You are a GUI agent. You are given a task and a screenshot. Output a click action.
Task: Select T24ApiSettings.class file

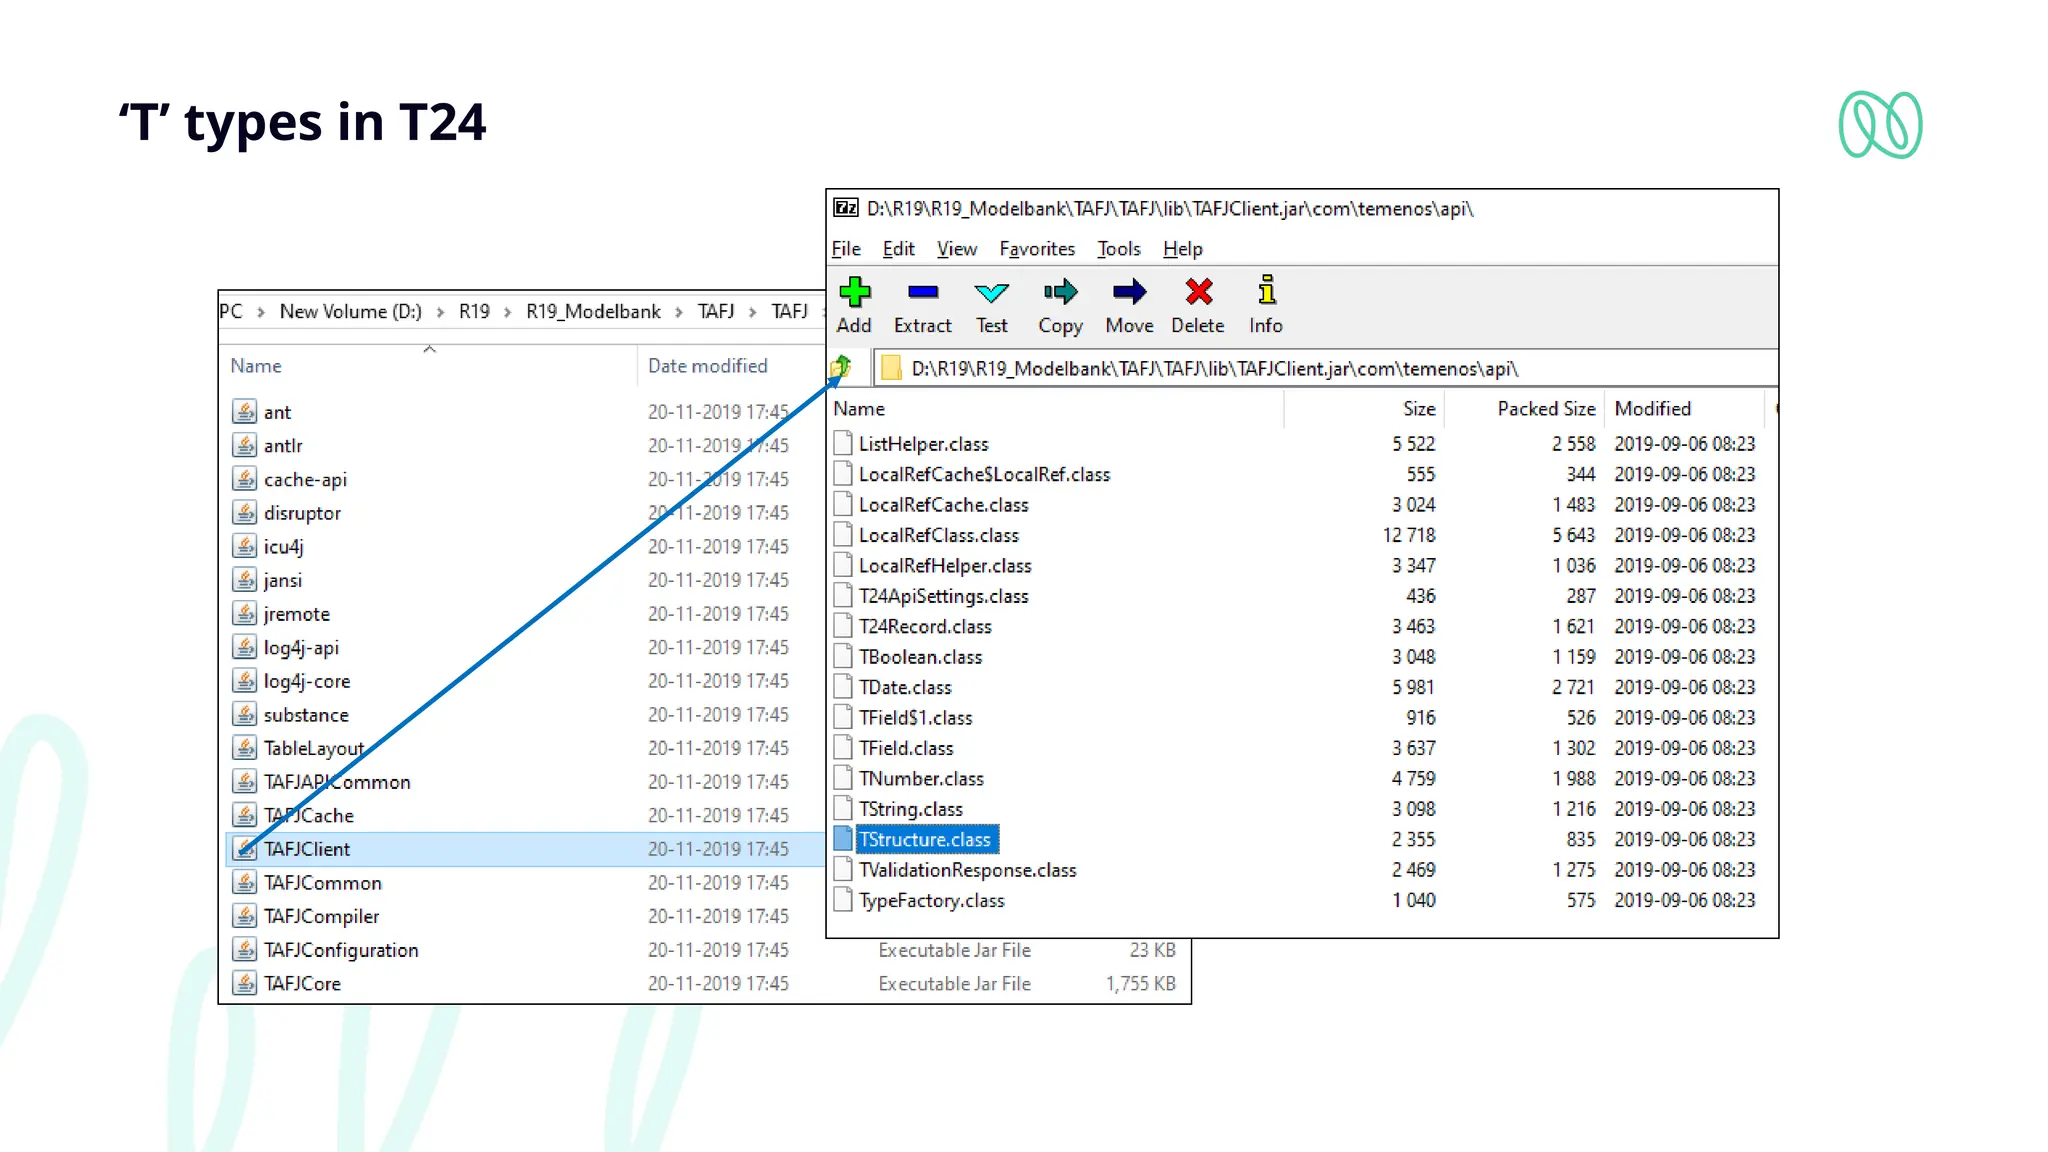(943, 596)
